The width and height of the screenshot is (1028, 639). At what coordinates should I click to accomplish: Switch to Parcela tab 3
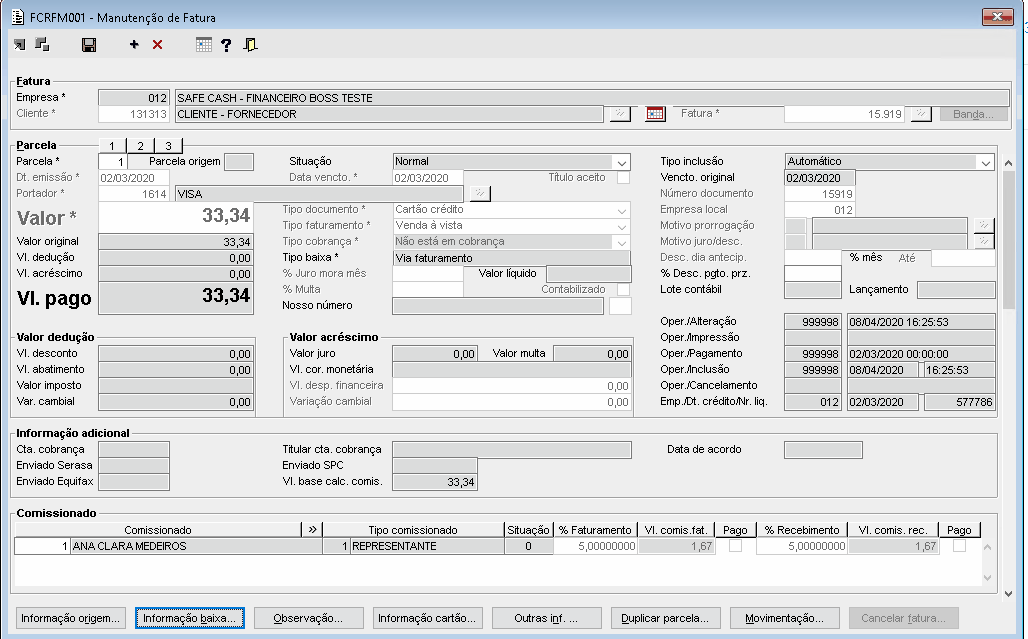click(x=169, y=146)
